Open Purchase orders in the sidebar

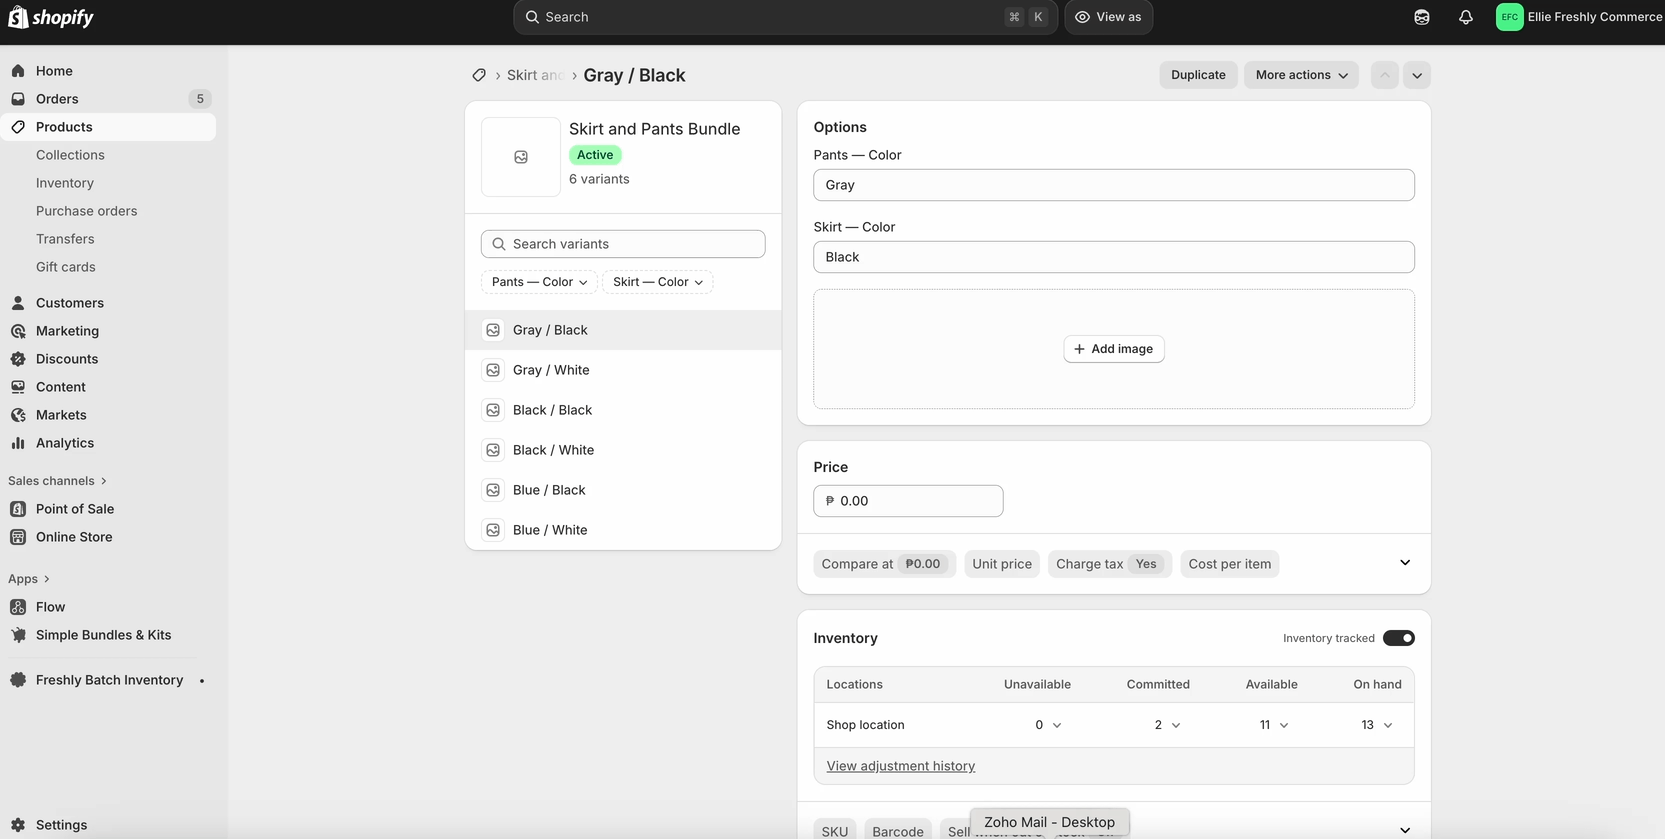pyautogui.click(x=87, y=211)
